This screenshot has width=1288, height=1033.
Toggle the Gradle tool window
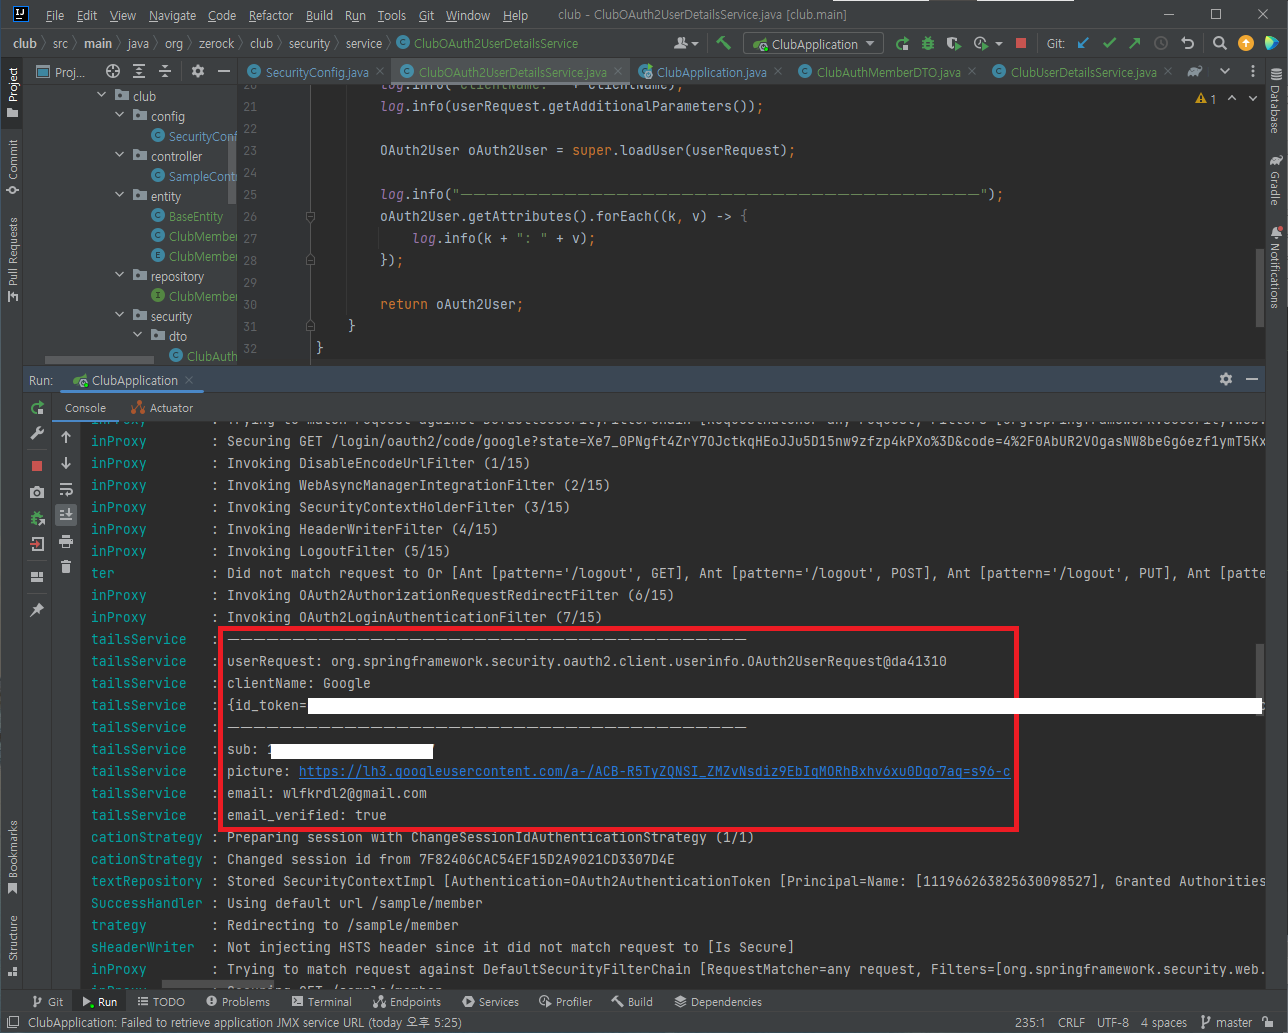point(1275,180)
